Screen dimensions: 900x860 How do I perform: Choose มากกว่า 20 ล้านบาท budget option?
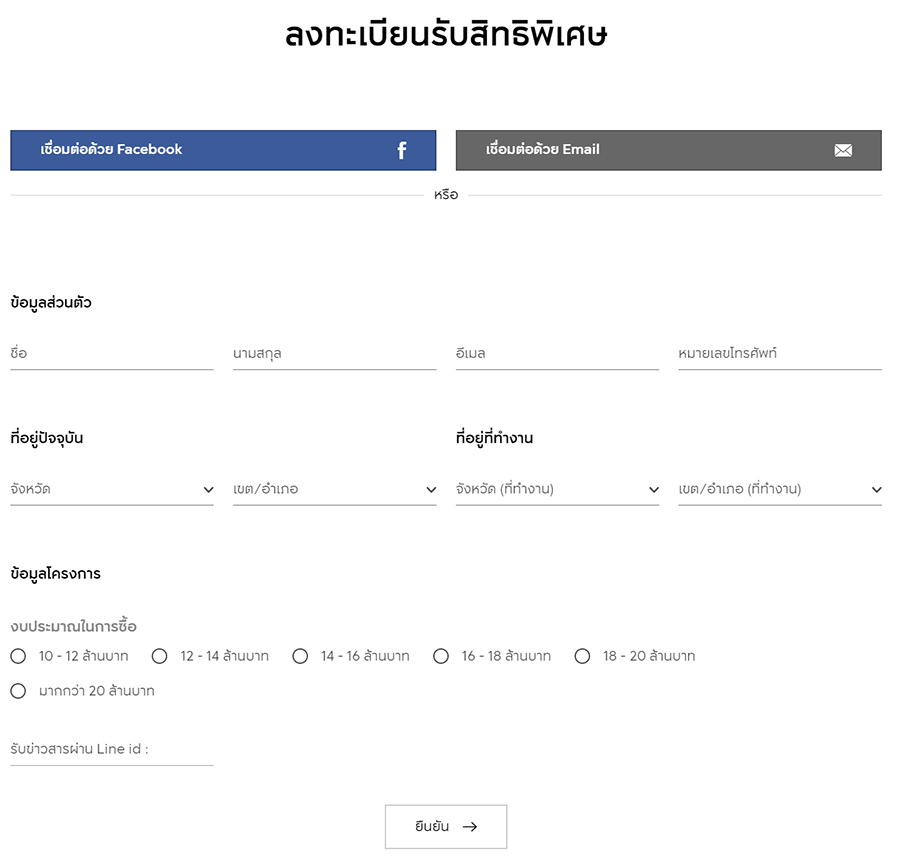(x=18, y=691)
